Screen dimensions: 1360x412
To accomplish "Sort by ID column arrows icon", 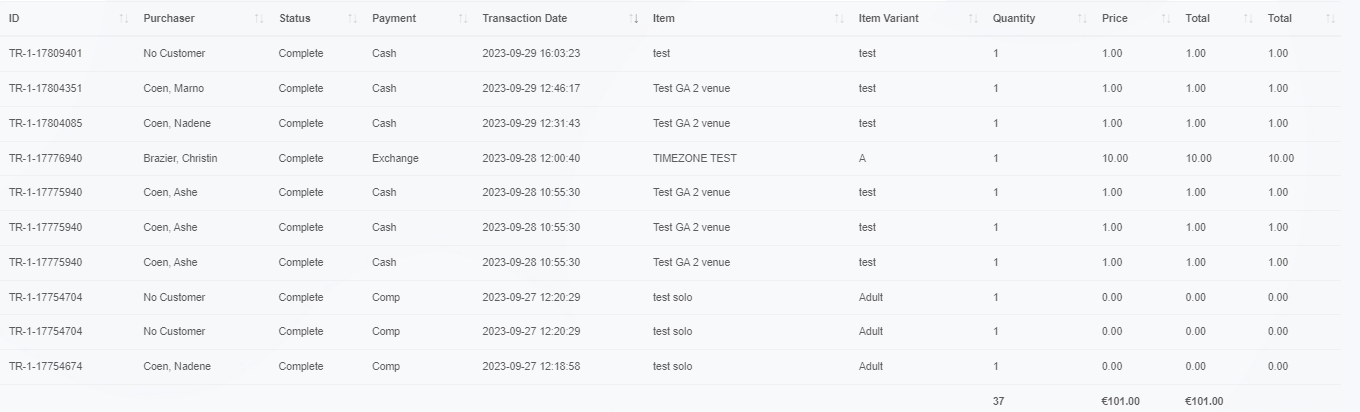I will pyautogui.click(x=123, y=19).
